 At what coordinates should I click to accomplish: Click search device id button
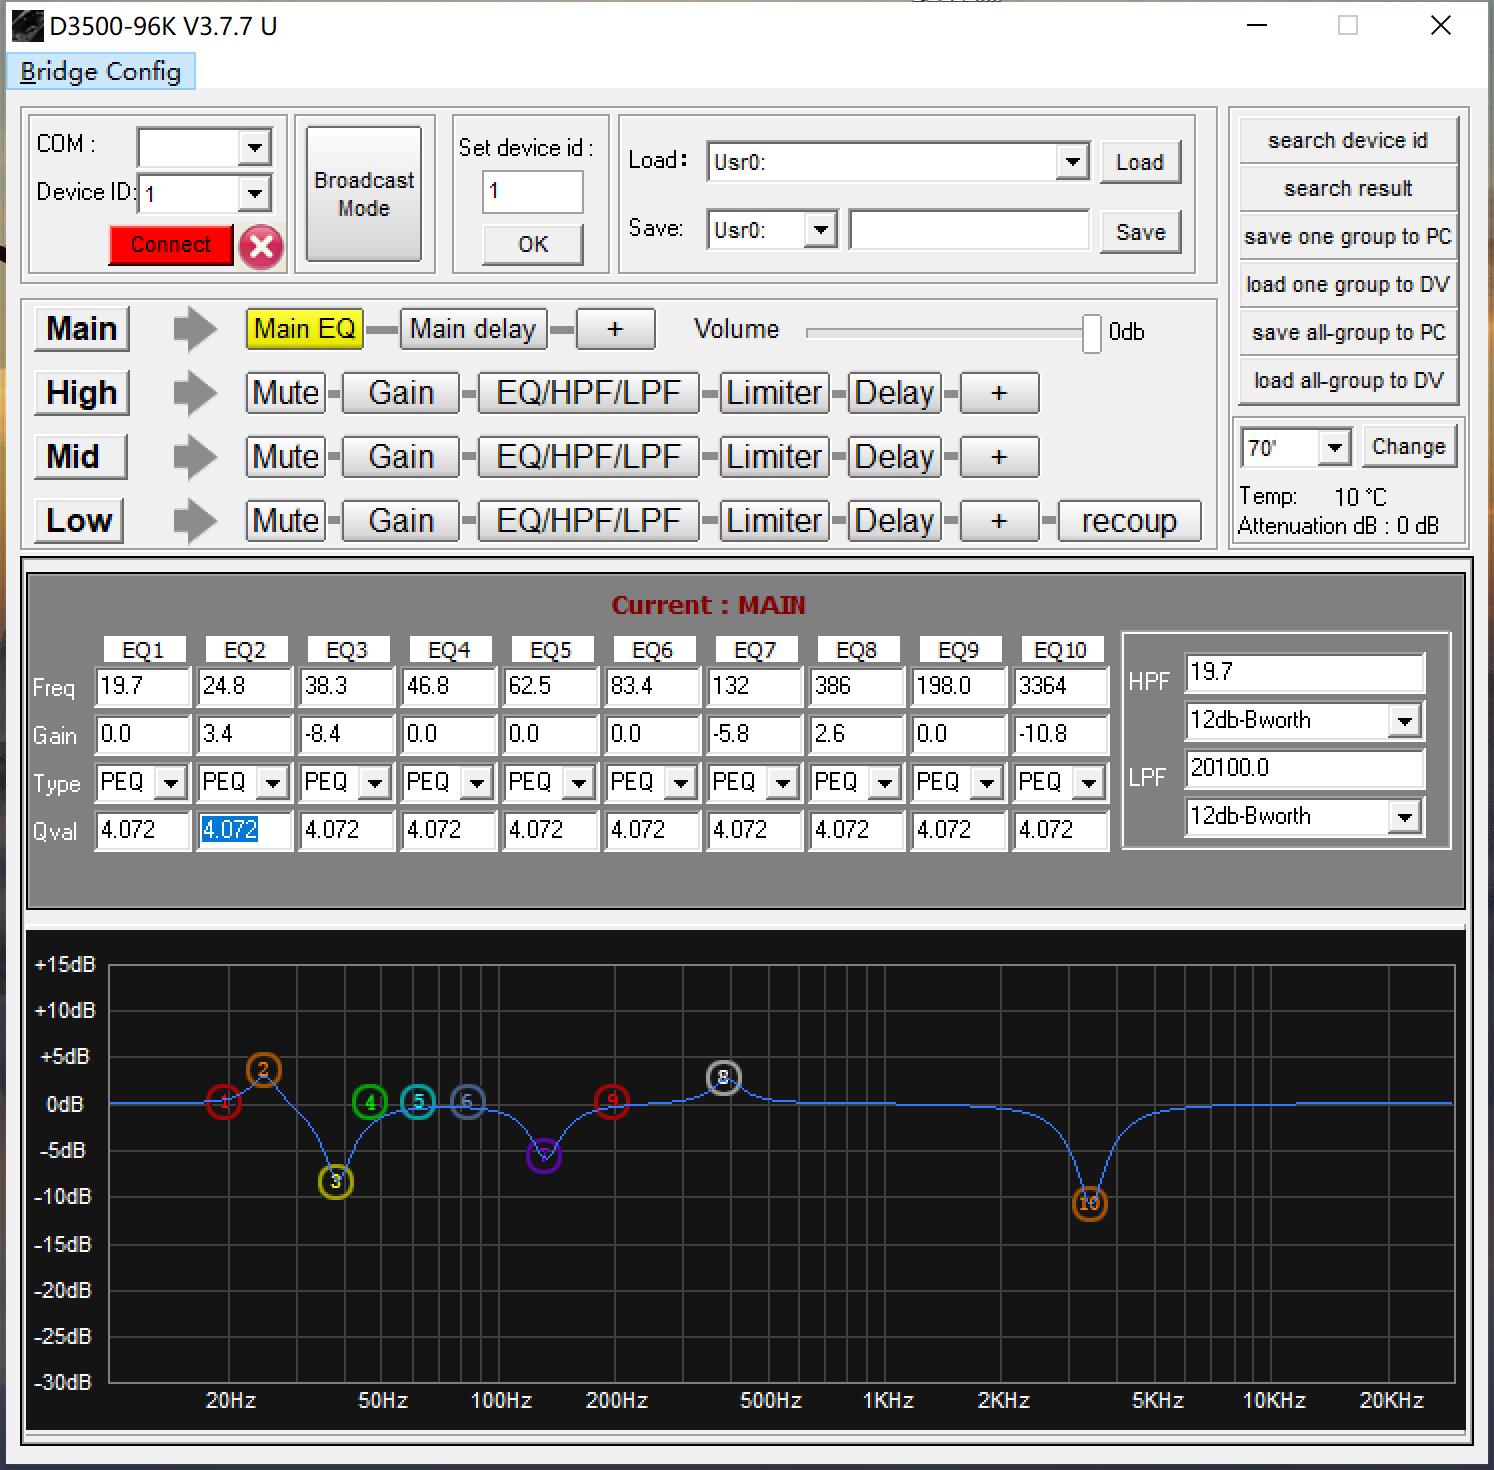click(x=1348, y=140)
